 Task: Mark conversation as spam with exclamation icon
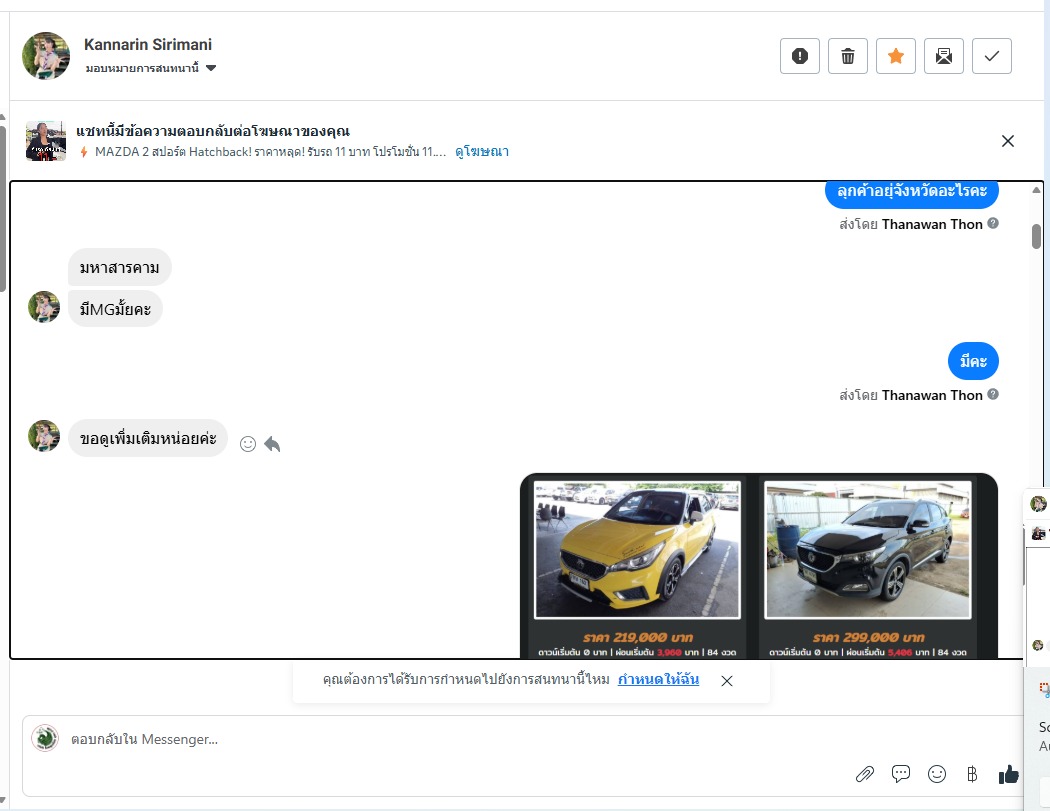pos(800,56)
